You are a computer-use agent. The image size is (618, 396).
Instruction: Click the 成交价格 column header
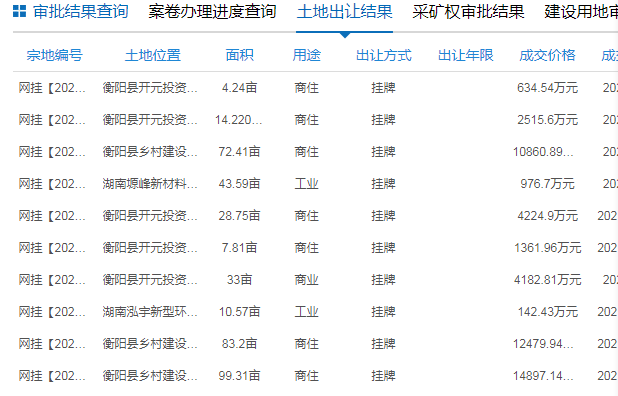(547, 55)
